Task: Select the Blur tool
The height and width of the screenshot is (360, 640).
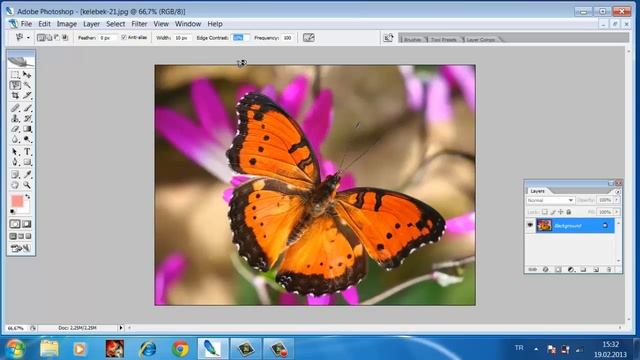Action: point(15,139)
